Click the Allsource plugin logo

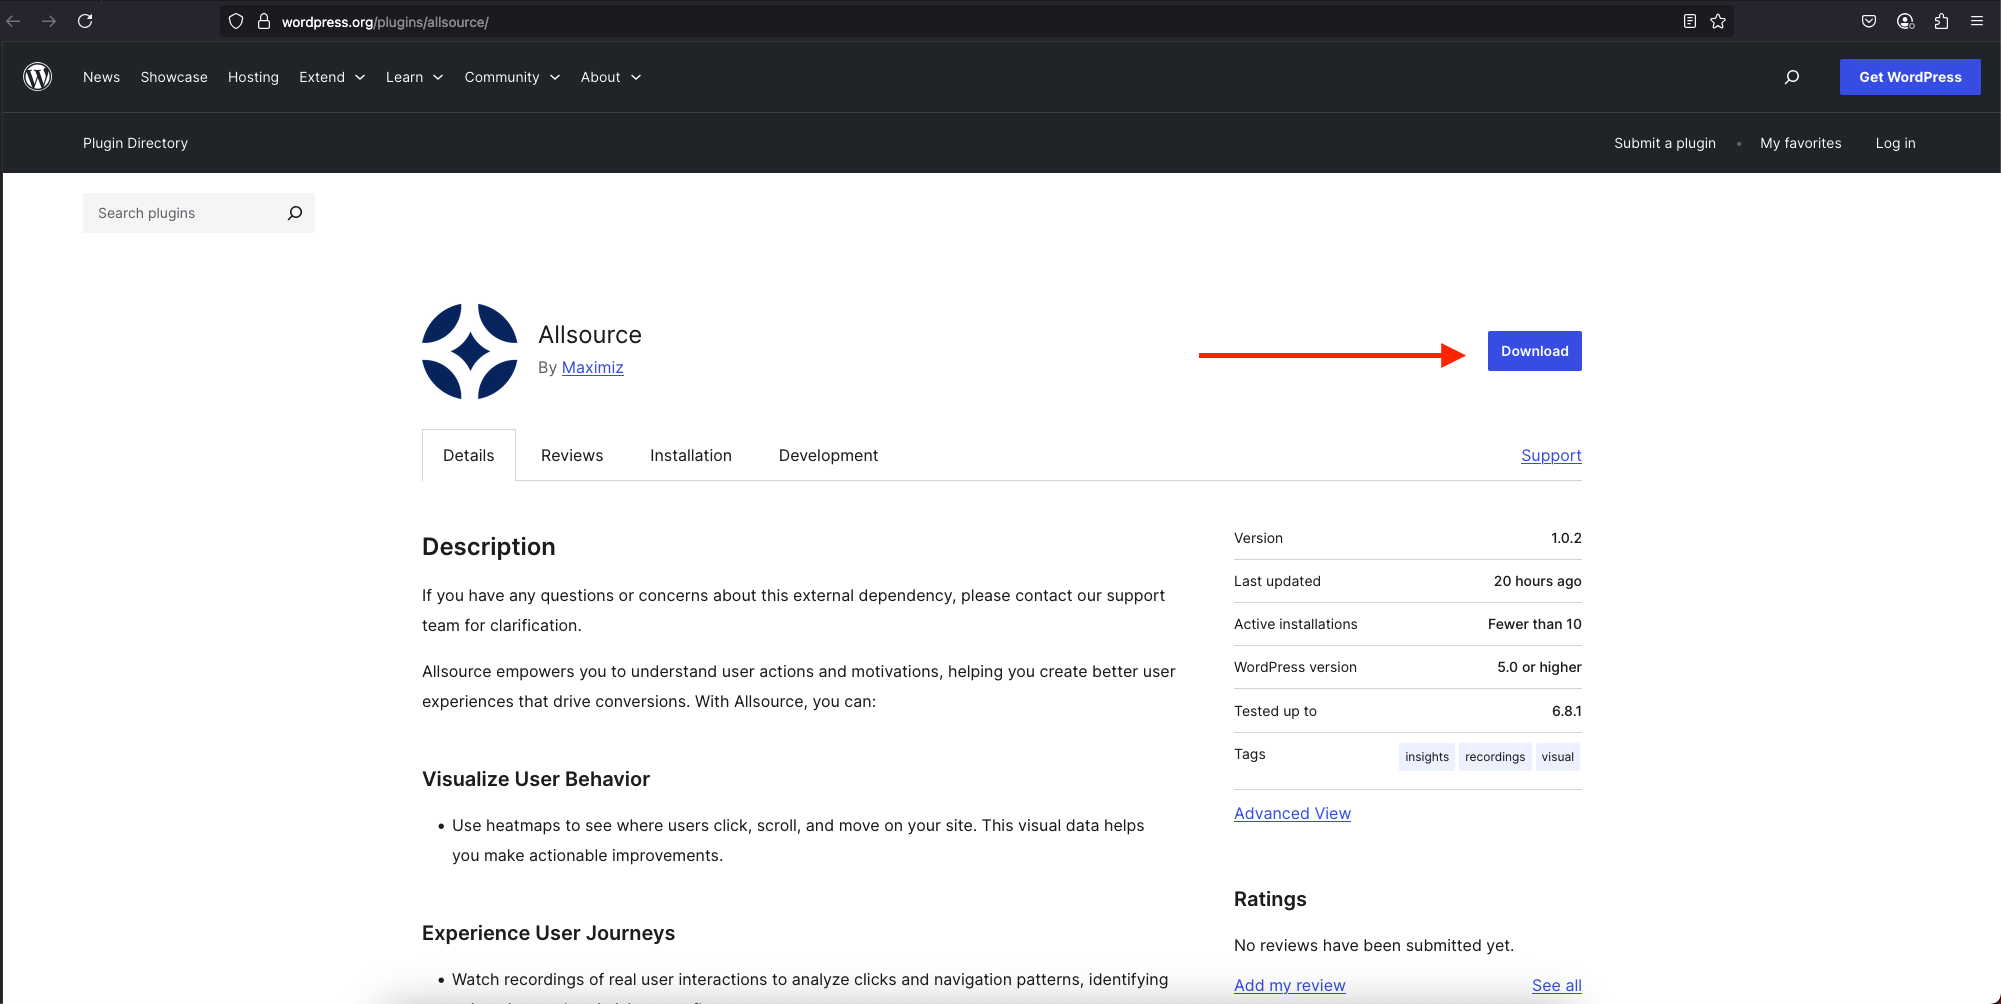[470, 351]
